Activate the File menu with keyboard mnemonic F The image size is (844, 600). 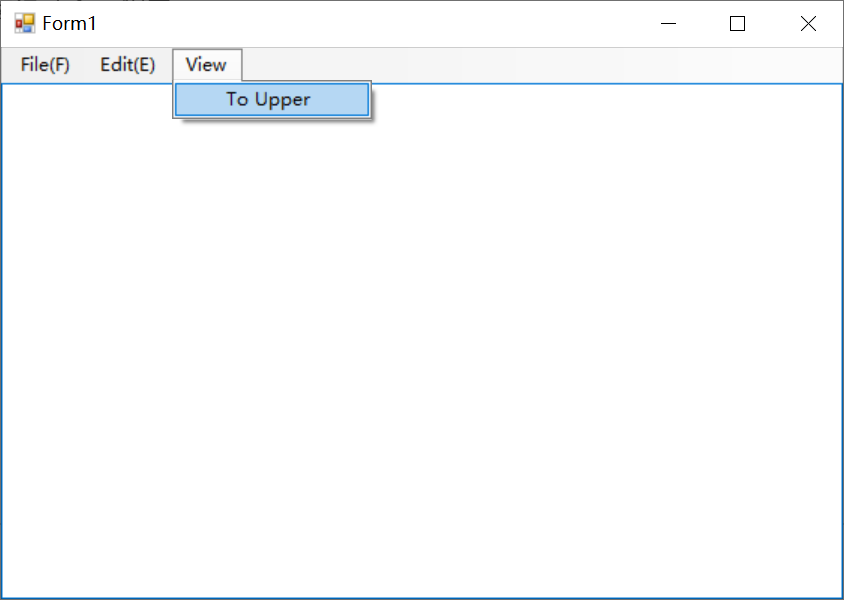pyautogui.click(x=44, y=64)
